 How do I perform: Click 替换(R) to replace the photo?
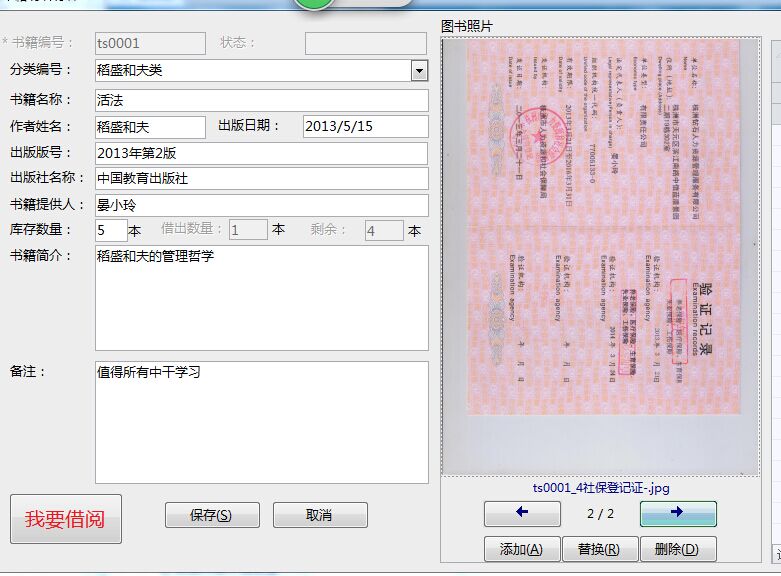599,549
